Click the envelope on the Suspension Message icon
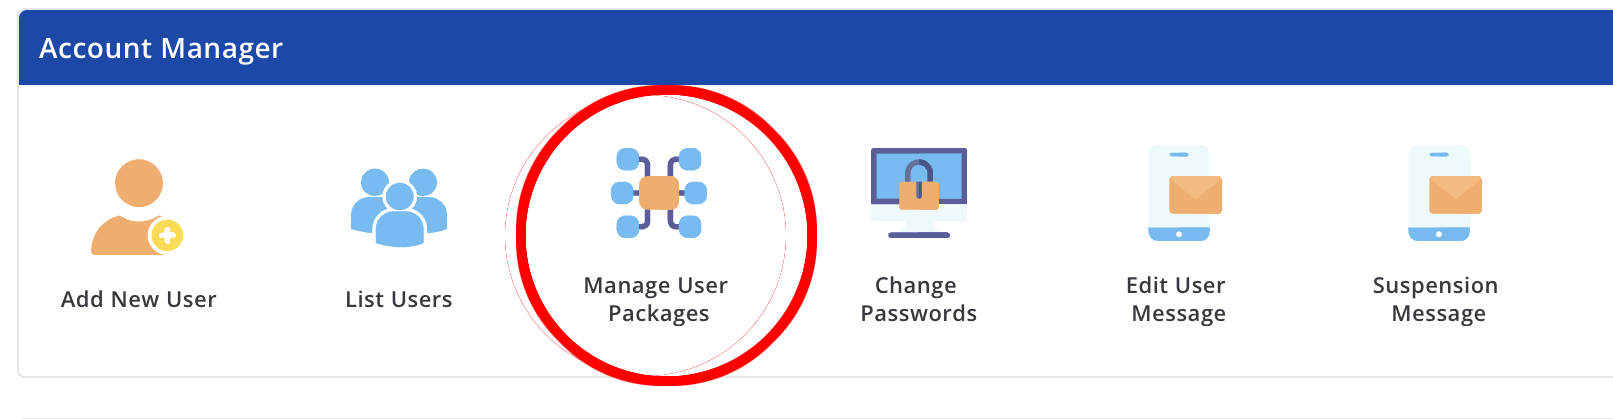 coord(1456,195)
